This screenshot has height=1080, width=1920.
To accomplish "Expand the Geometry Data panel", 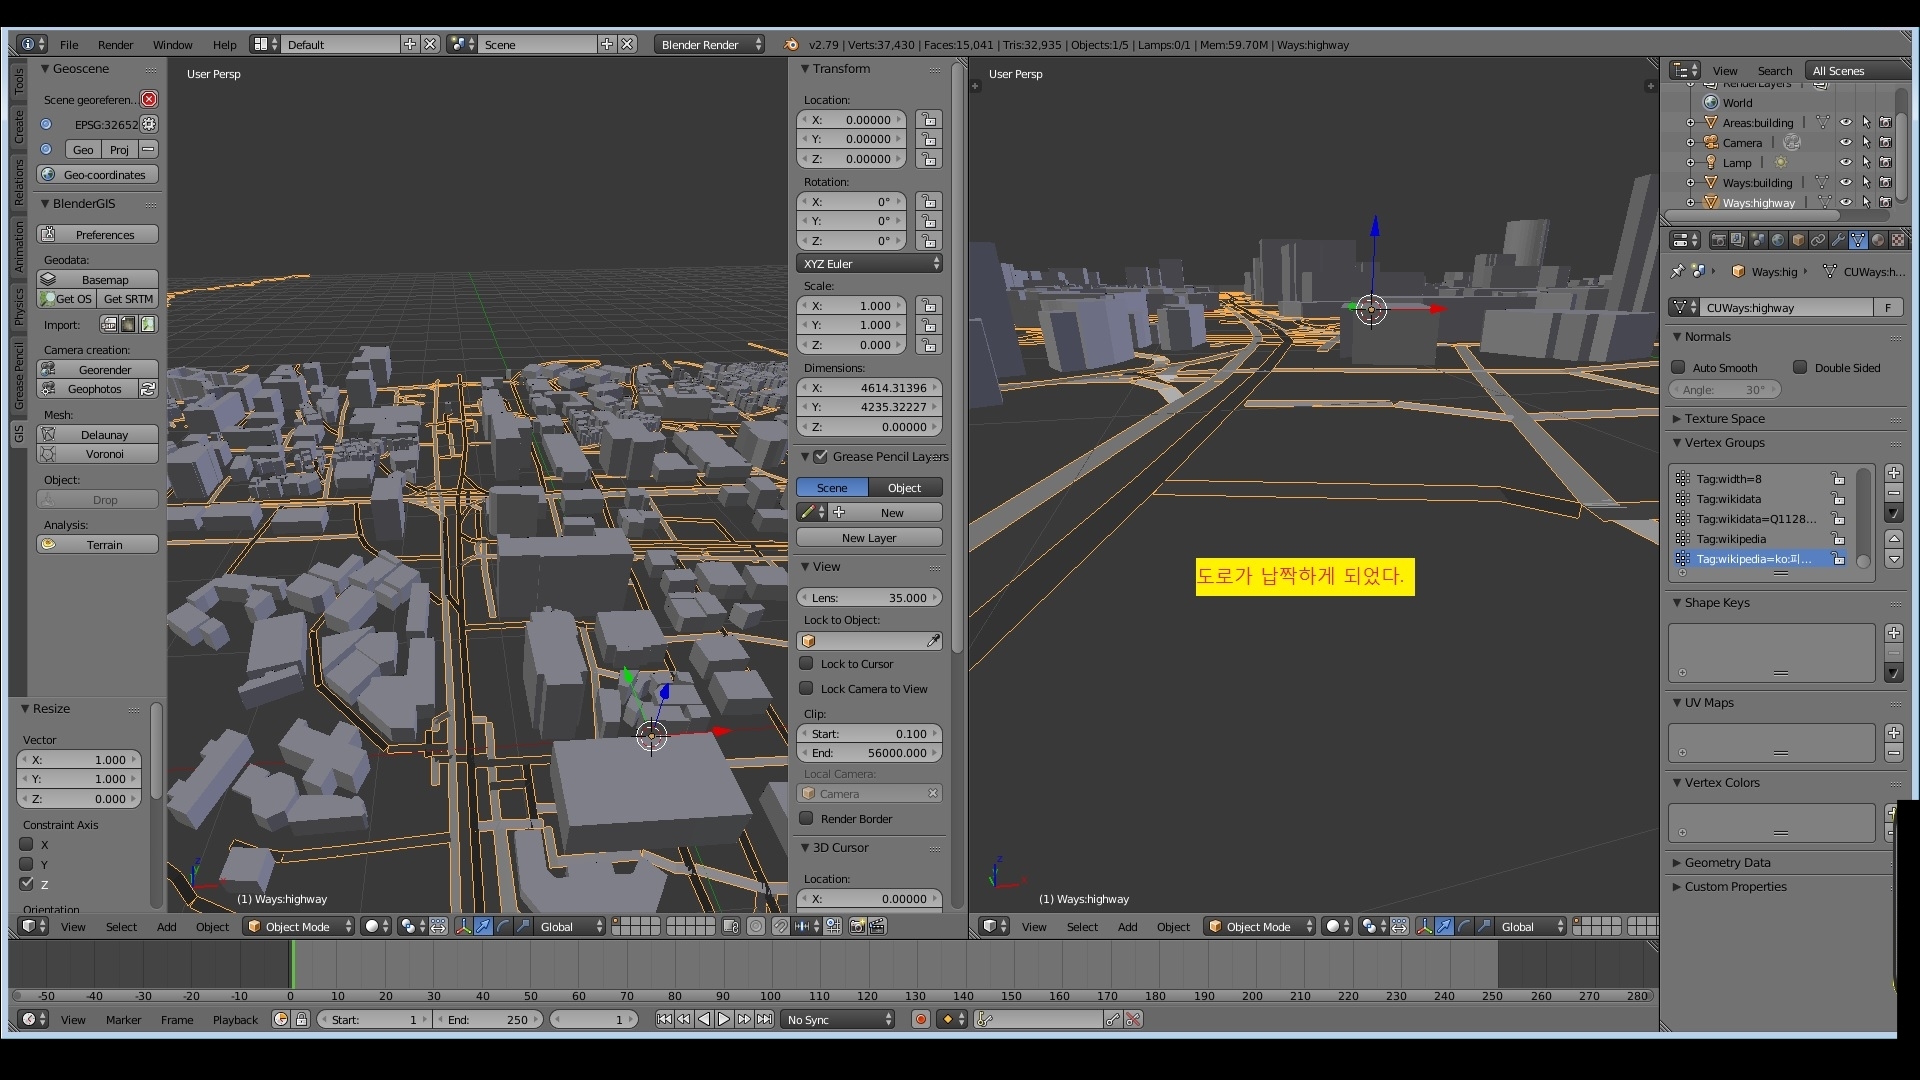I will coord(1727,862).
